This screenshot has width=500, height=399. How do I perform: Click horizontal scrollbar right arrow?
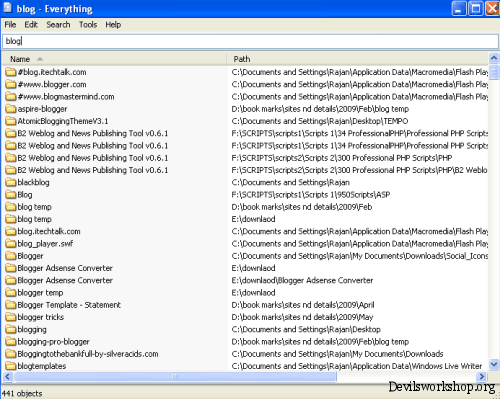tap(482, 377)
